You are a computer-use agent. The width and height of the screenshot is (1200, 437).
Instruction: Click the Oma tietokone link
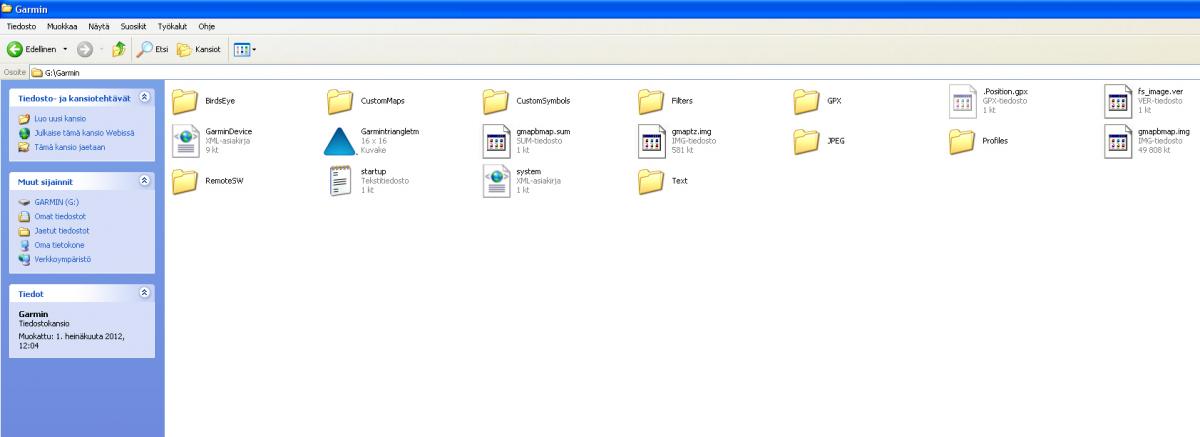click(59, 244)
